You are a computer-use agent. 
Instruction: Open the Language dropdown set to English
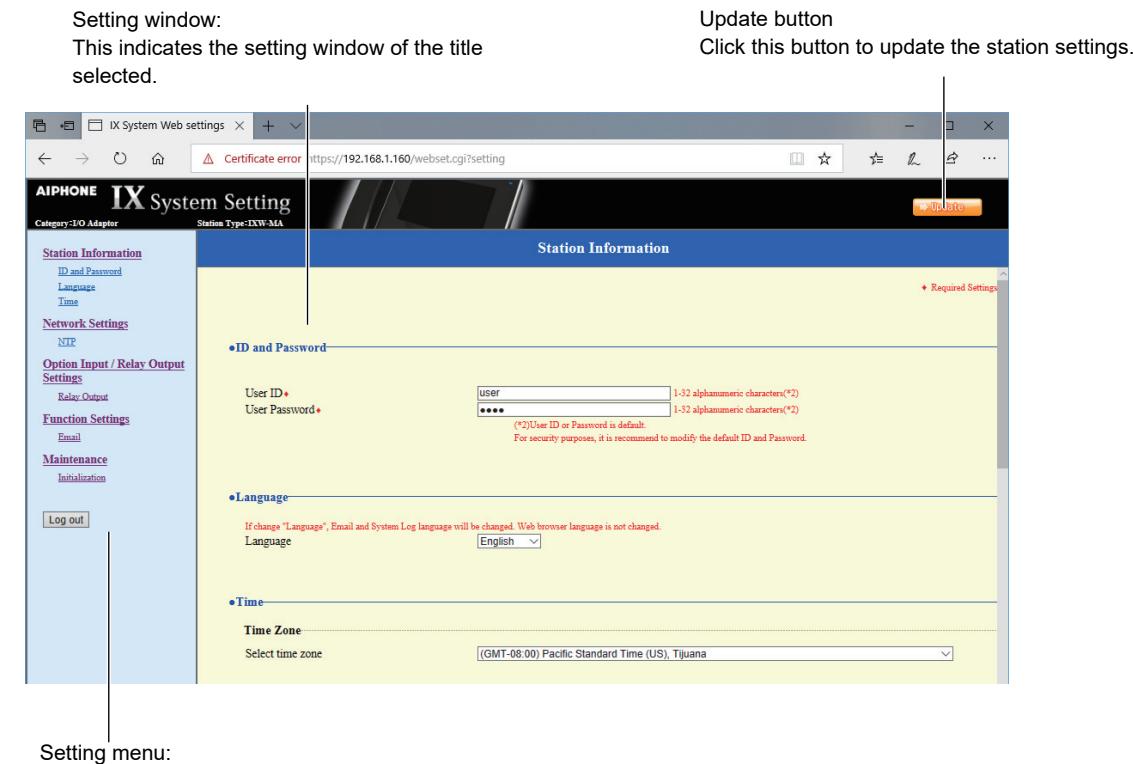(x=509, y=541)
